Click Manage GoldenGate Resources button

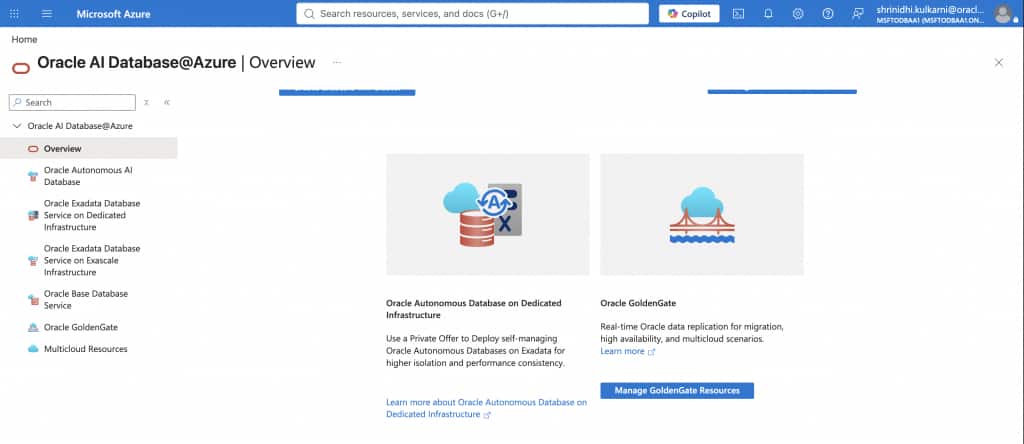pyautogui.click(x=677, y=390)
